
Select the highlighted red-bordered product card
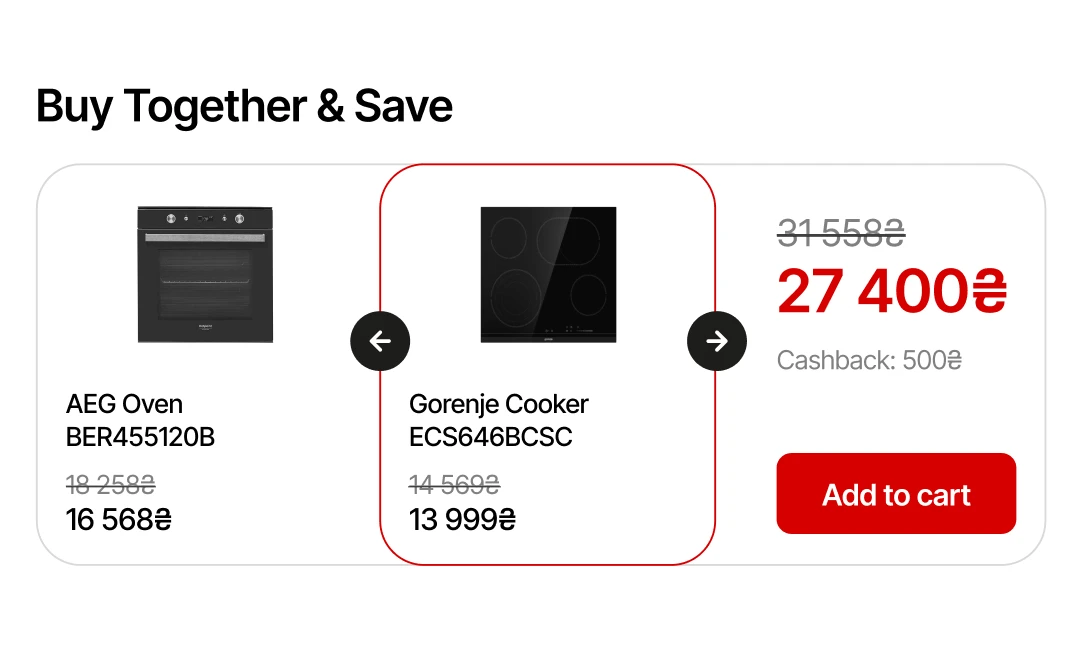tap(548, 365)
